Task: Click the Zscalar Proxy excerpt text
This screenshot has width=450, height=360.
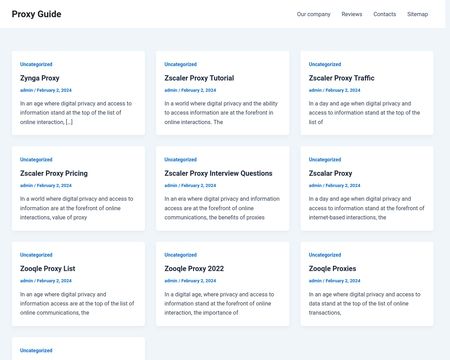Action: point(367,208)
